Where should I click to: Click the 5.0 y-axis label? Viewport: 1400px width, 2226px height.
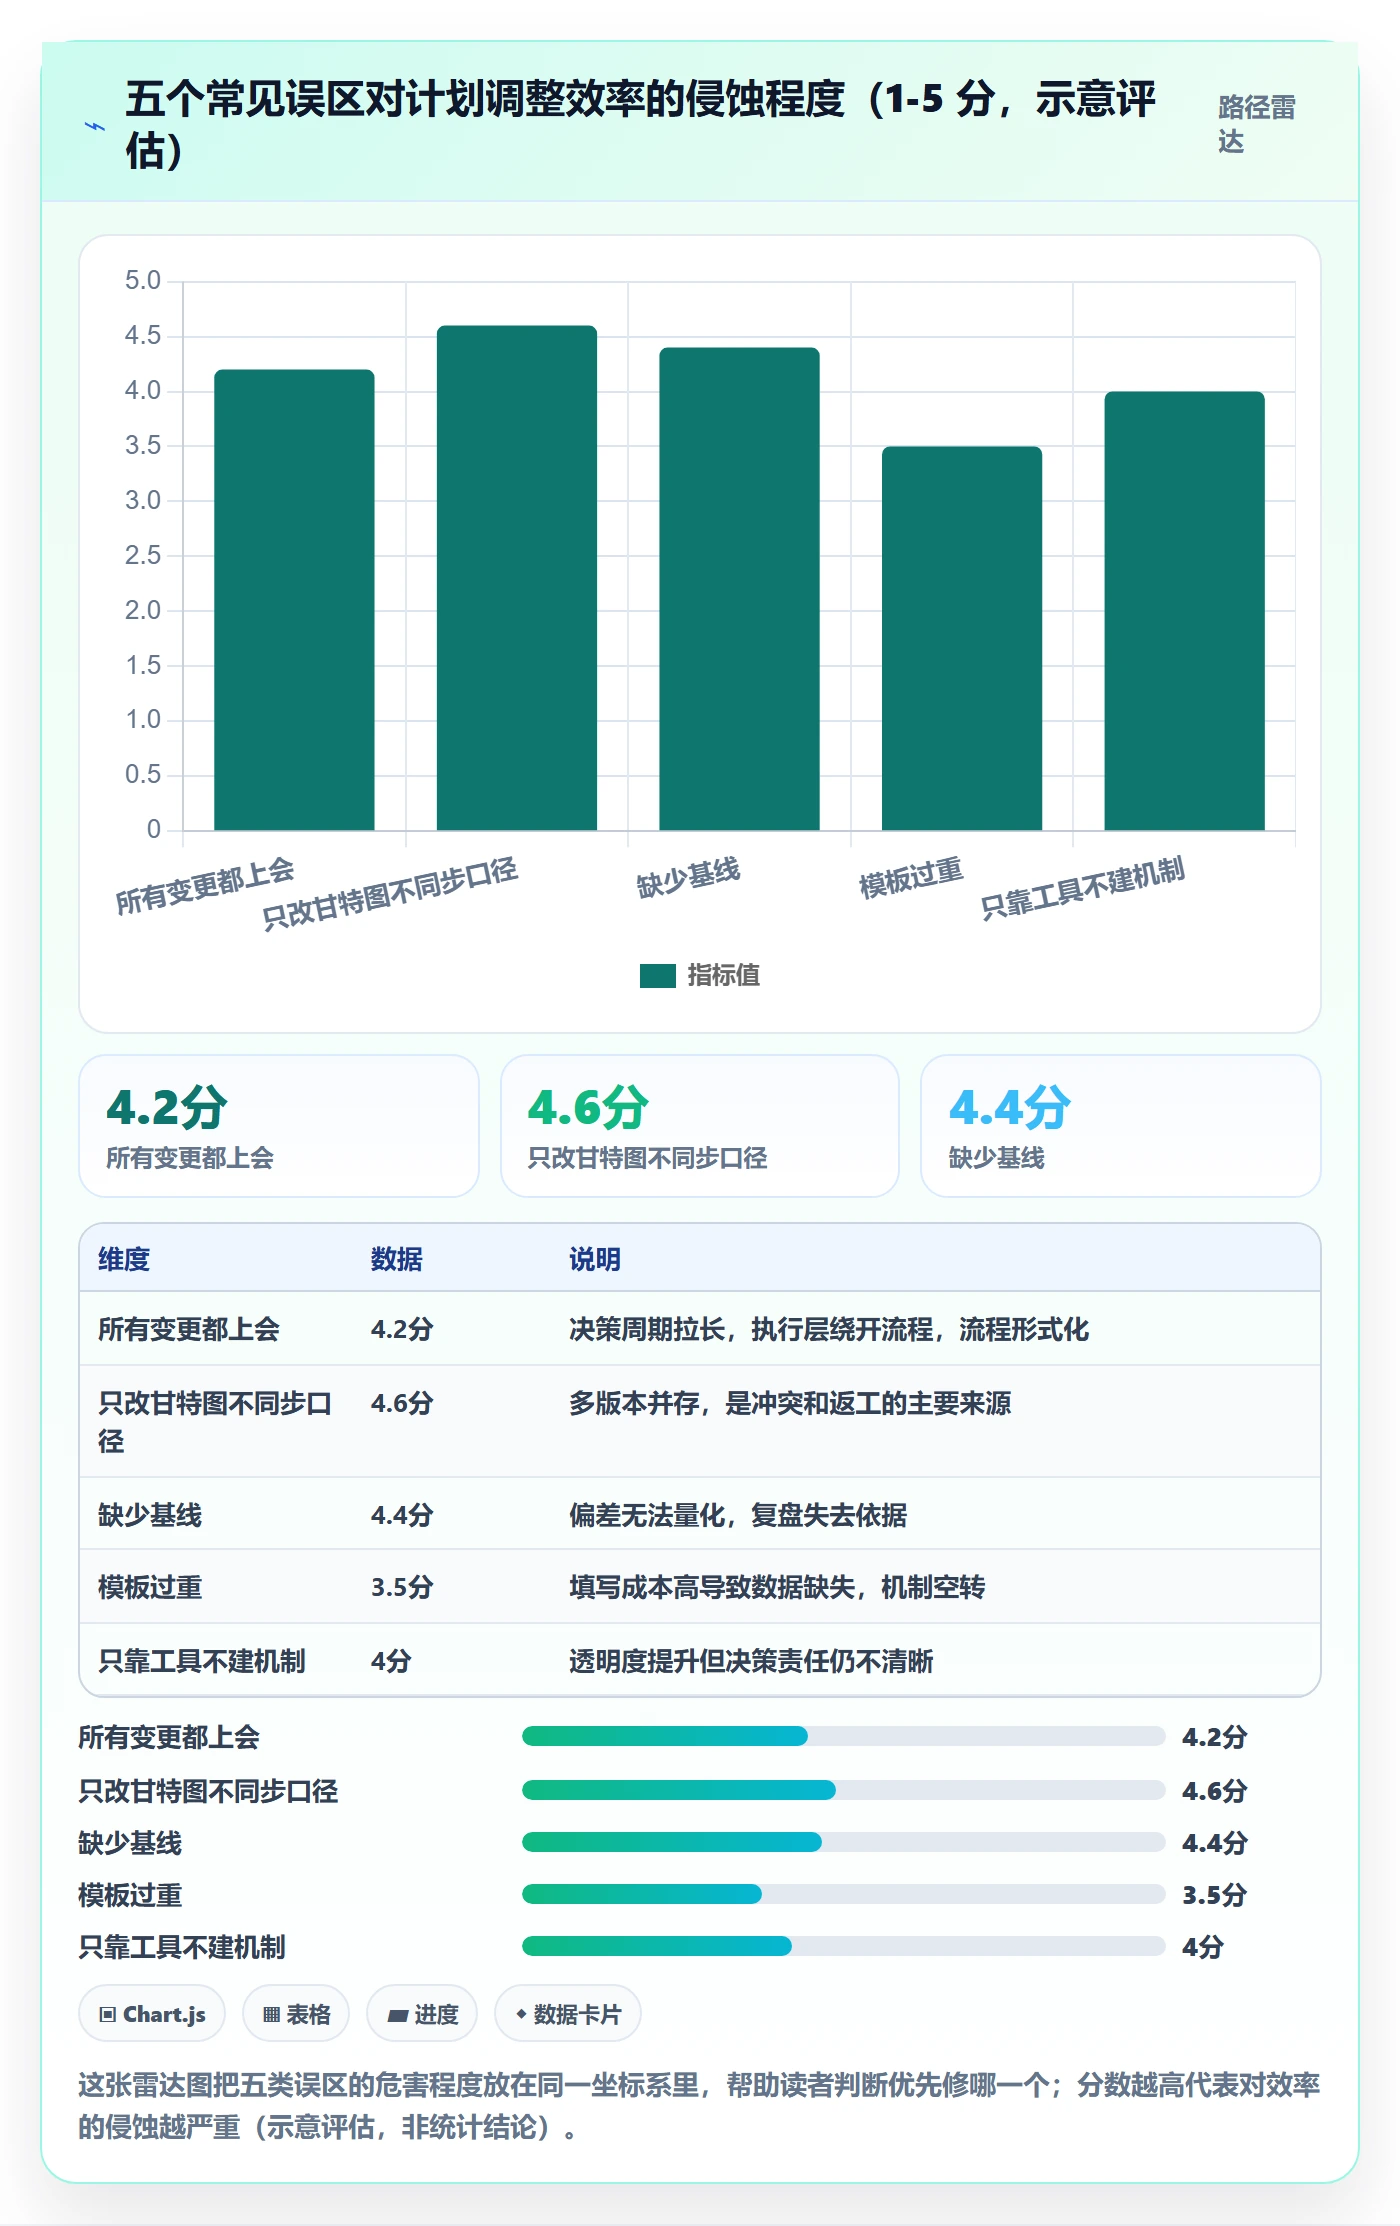[143, 281]
